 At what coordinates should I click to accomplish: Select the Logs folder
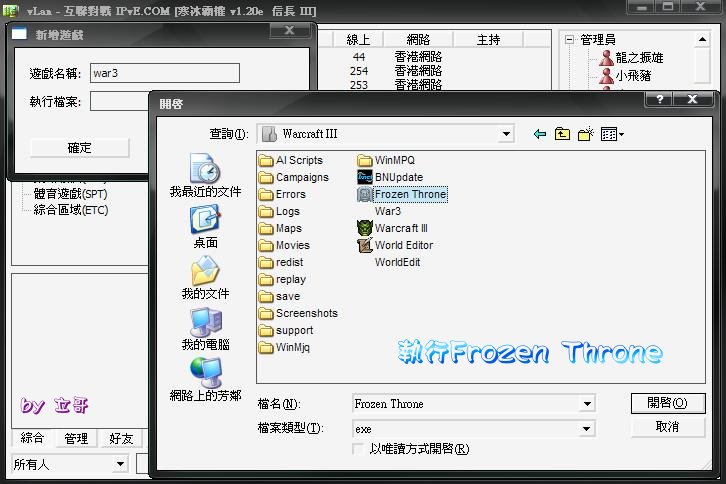(x=279, y=211)
